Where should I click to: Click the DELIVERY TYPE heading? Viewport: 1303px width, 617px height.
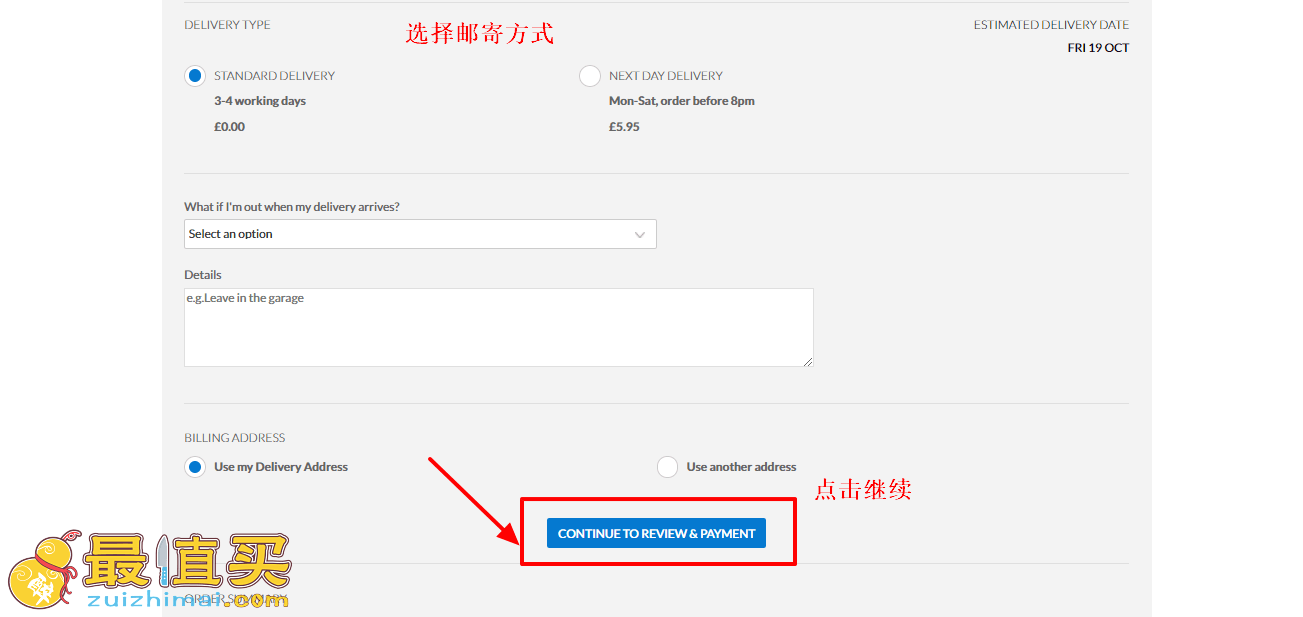pyautogui.click(x=227, y=25)
